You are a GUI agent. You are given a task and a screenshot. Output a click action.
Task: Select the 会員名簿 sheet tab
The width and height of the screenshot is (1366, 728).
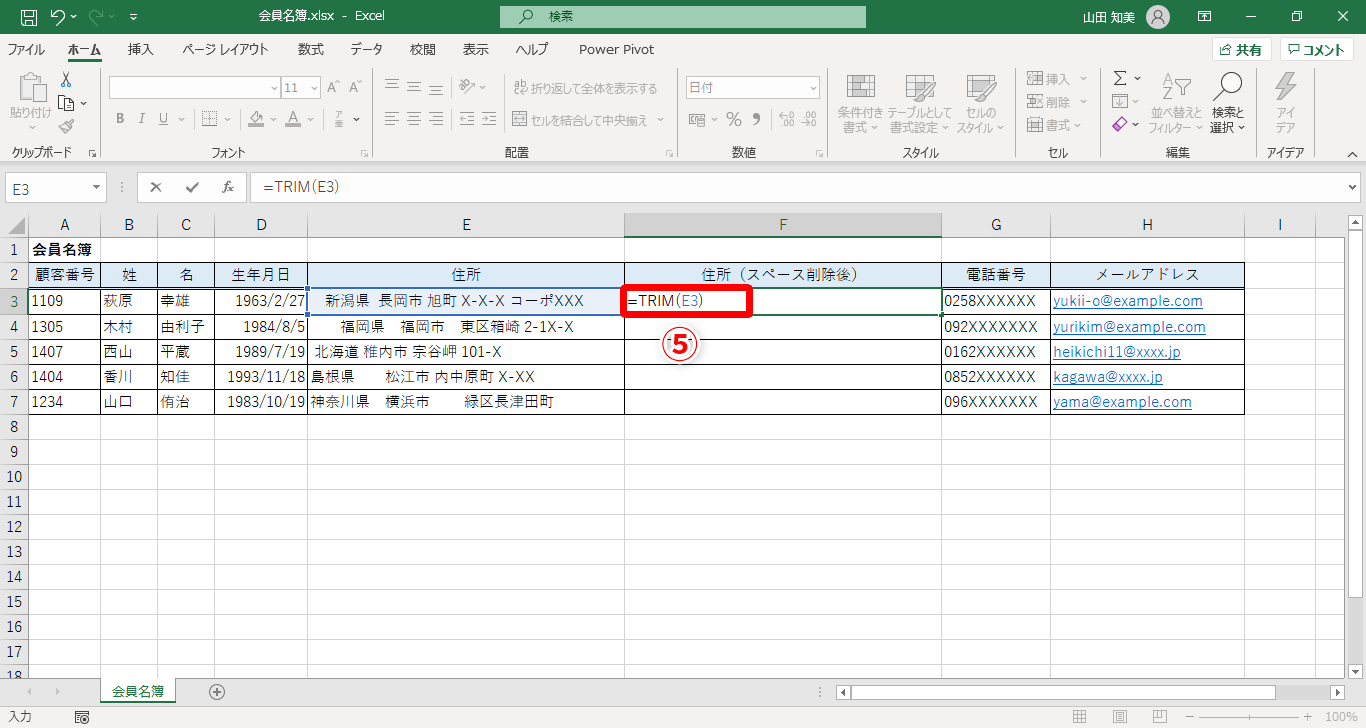click(x=138, y=691)
